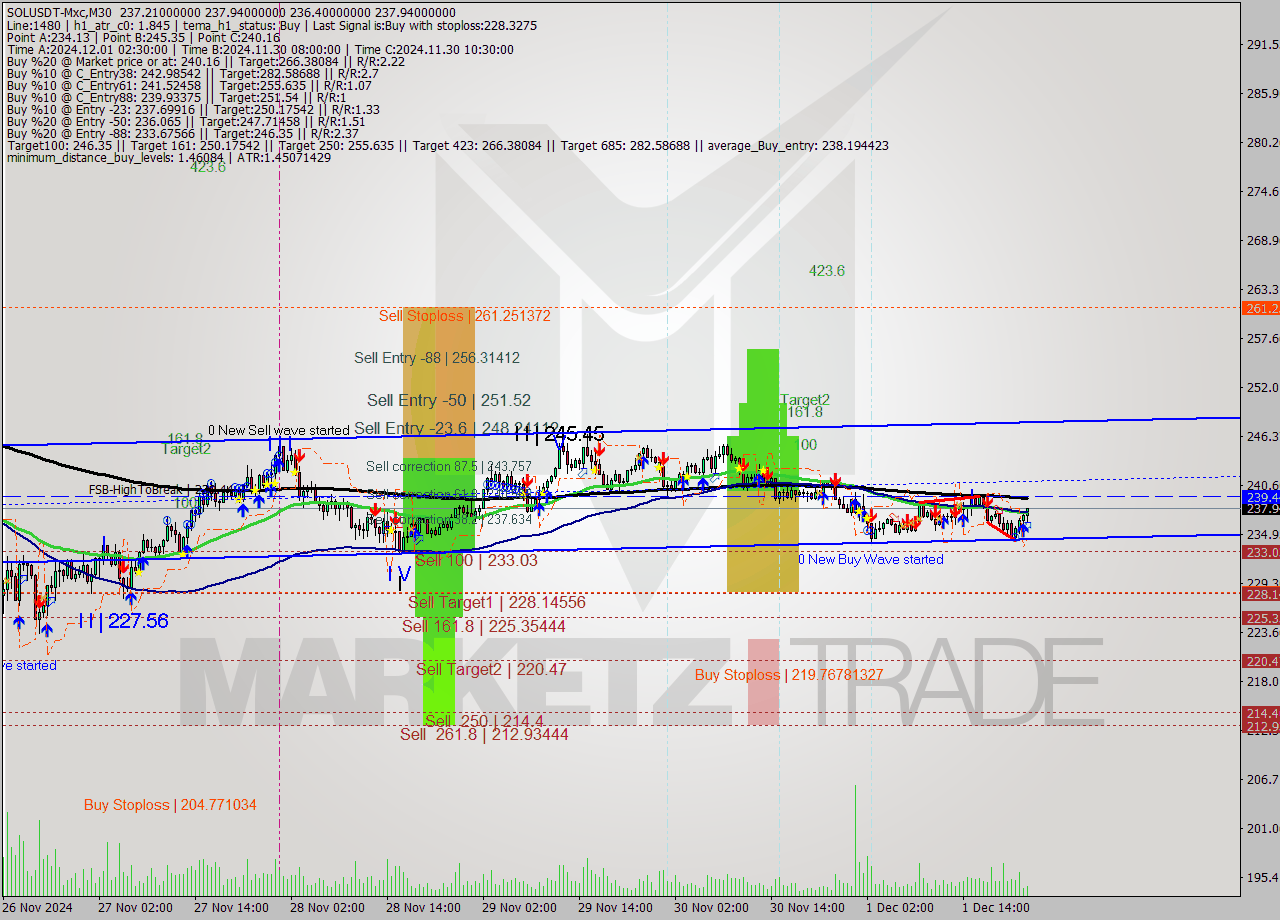Click the '30 Nov 14:00' time axis label
The width and height of the screenshot is (1280, 920).
click(x=808, y=908)
